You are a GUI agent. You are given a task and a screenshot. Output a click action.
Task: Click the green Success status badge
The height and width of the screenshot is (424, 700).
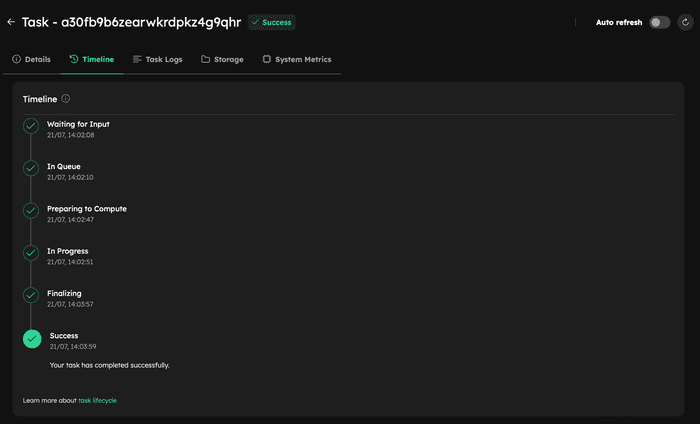click(272, 22)
